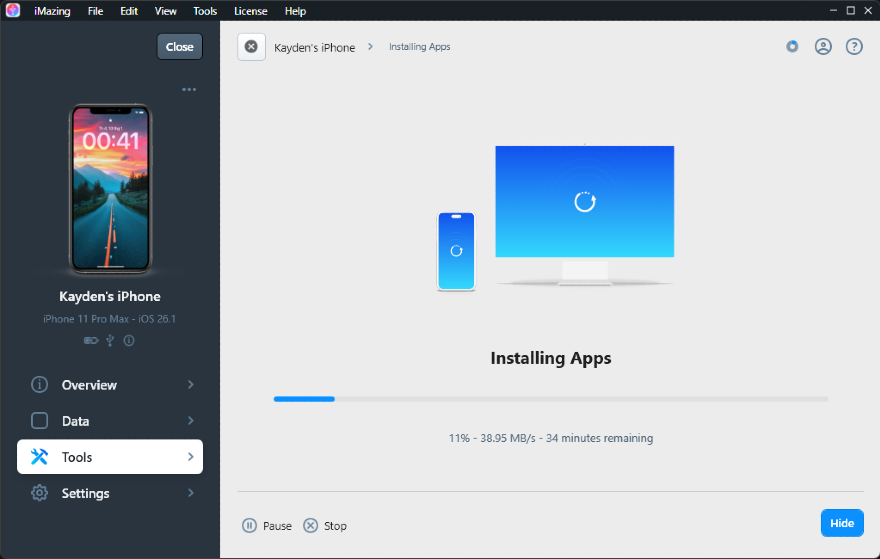Open the user account icon
This screenshot has height=559, width=880.
tap(823, 47)
